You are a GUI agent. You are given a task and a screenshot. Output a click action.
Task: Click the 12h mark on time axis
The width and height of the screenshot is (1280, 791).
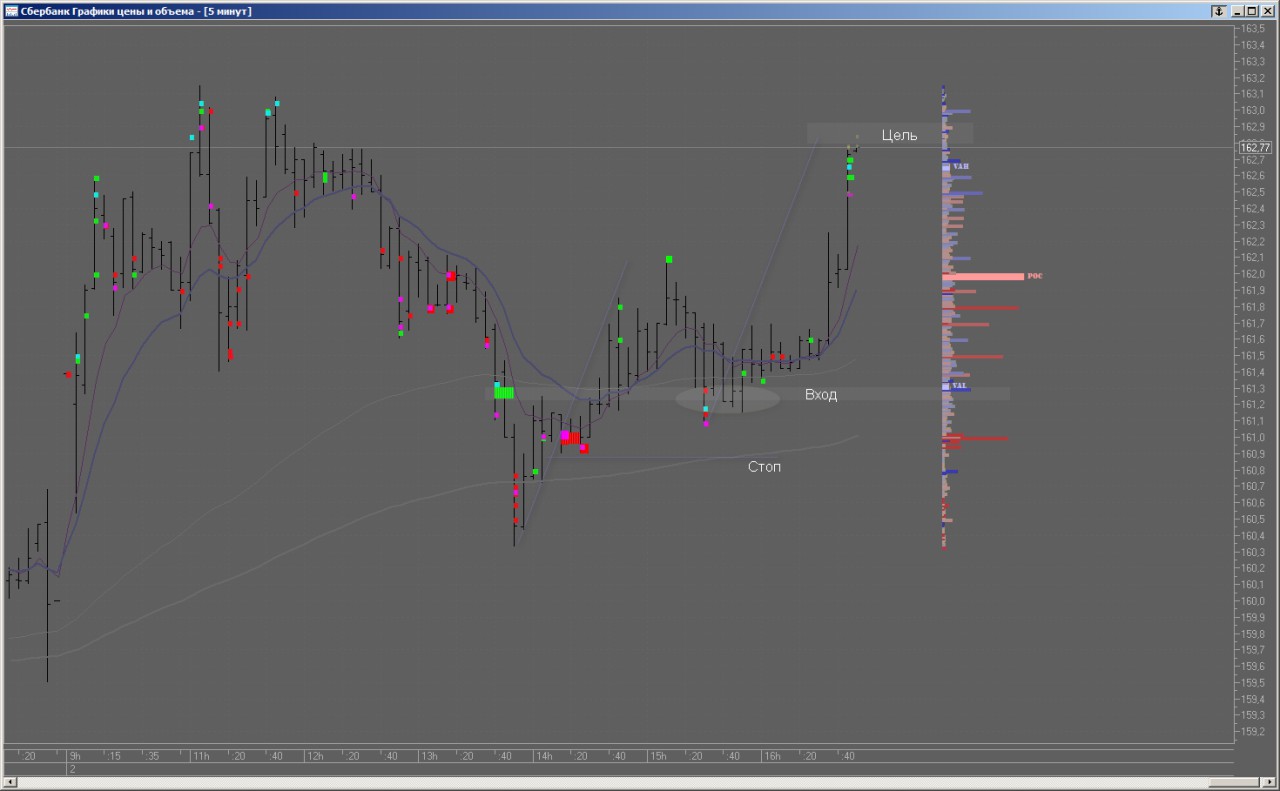[x=315, y=757]
